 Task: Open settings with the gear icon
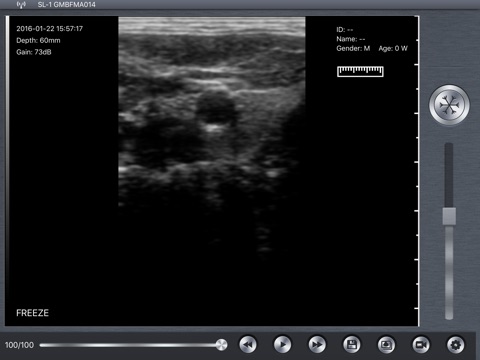456,344
